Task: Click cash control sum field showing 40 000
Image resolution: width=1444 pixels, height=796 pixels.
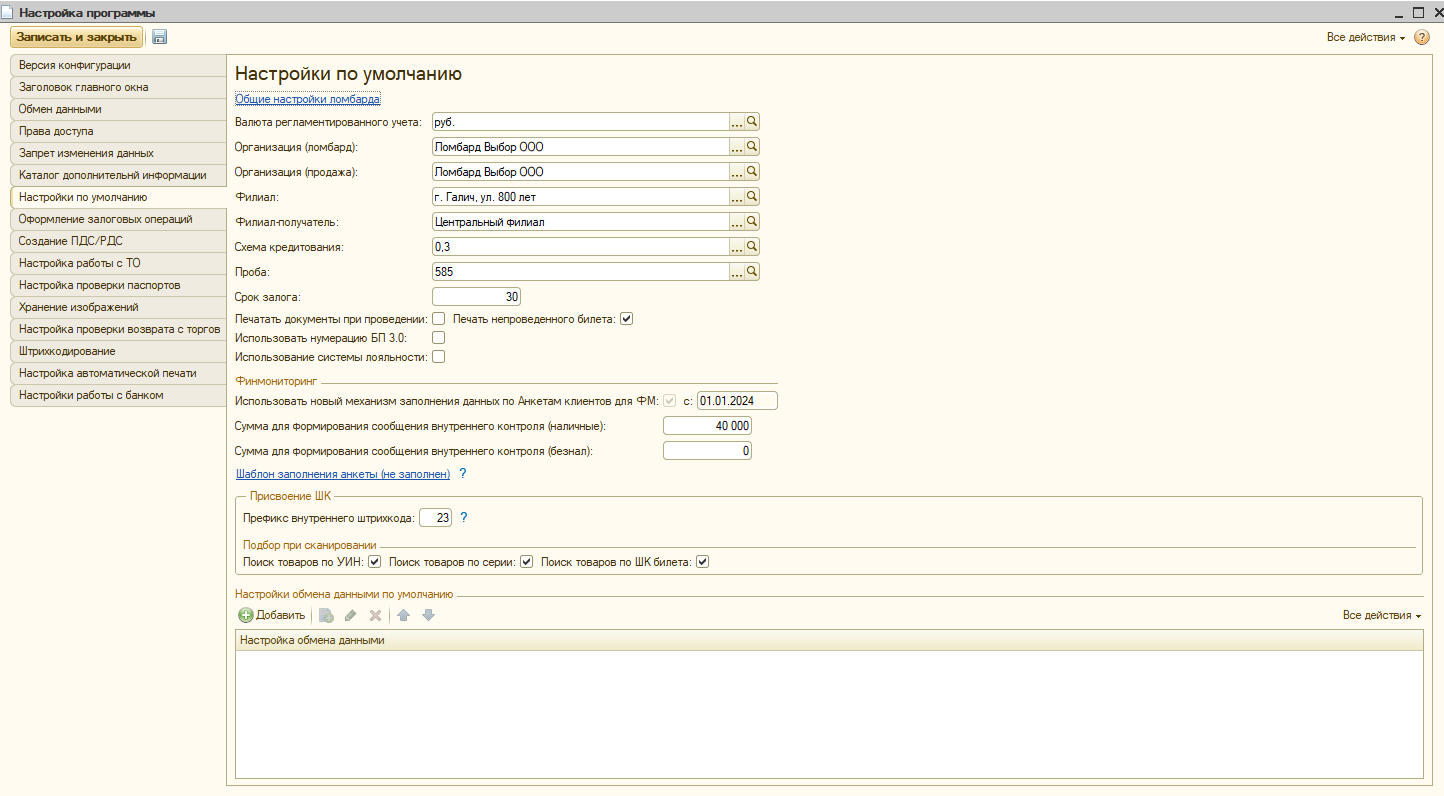Action: (x=707, y=426)
